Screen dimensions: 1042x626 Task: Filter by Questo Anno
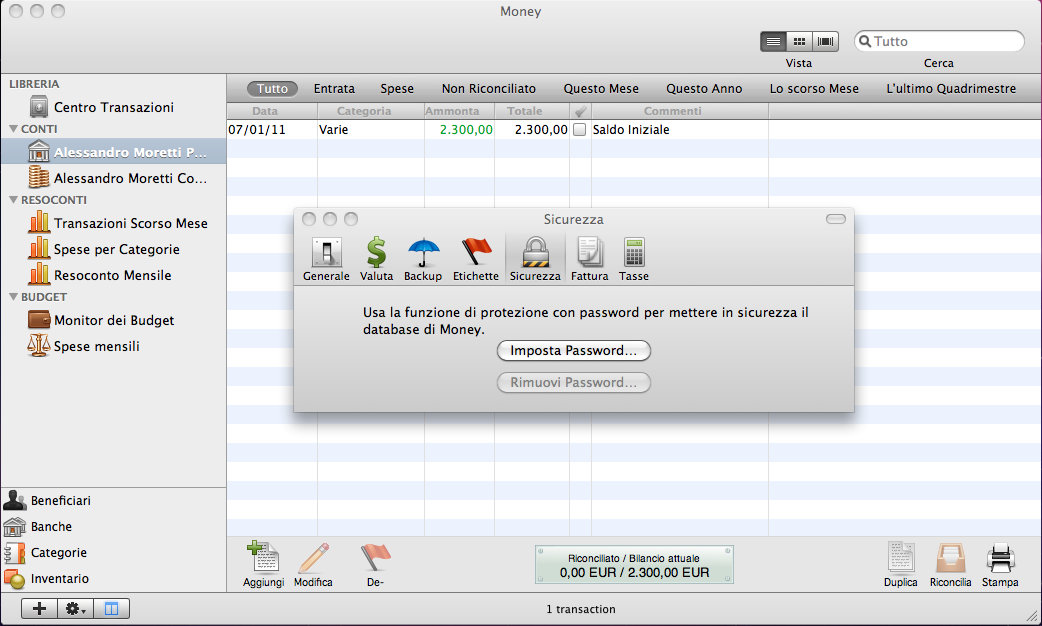coord(704,88)
